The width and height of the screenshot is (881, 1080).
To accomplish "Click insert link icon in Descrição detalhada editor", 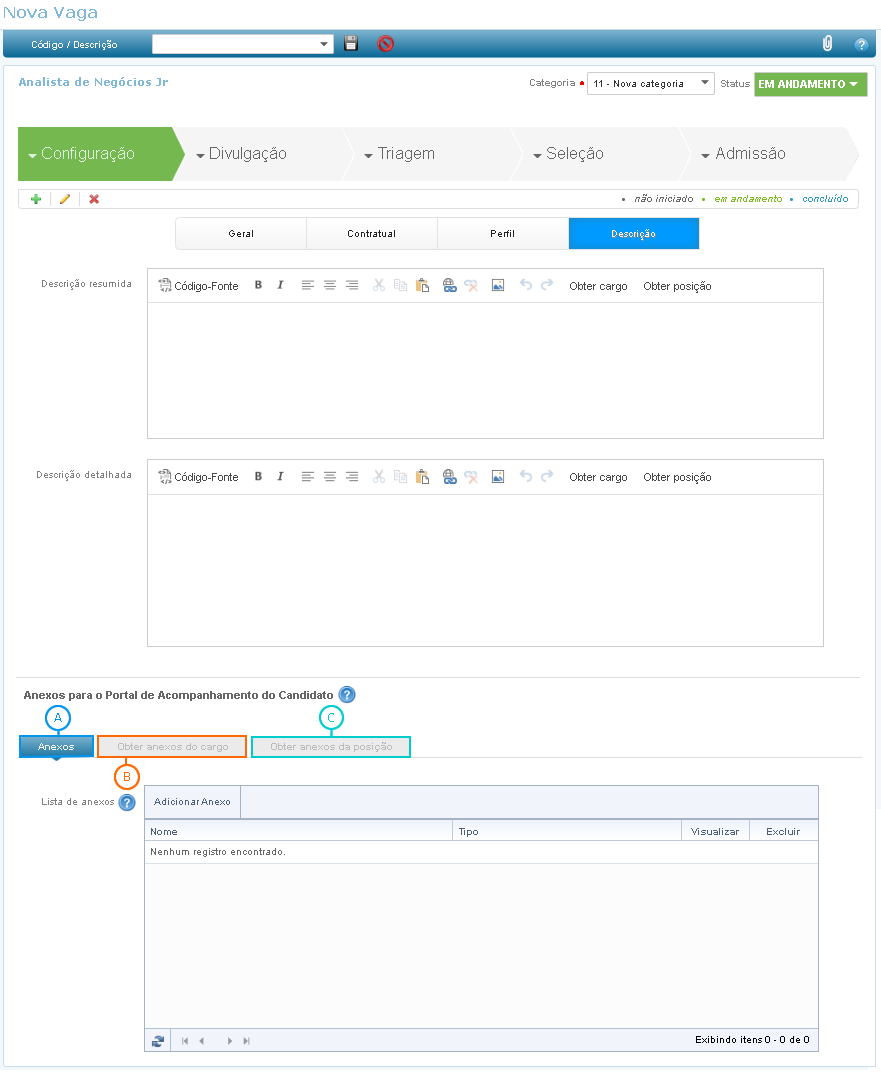I will (449, 477).
